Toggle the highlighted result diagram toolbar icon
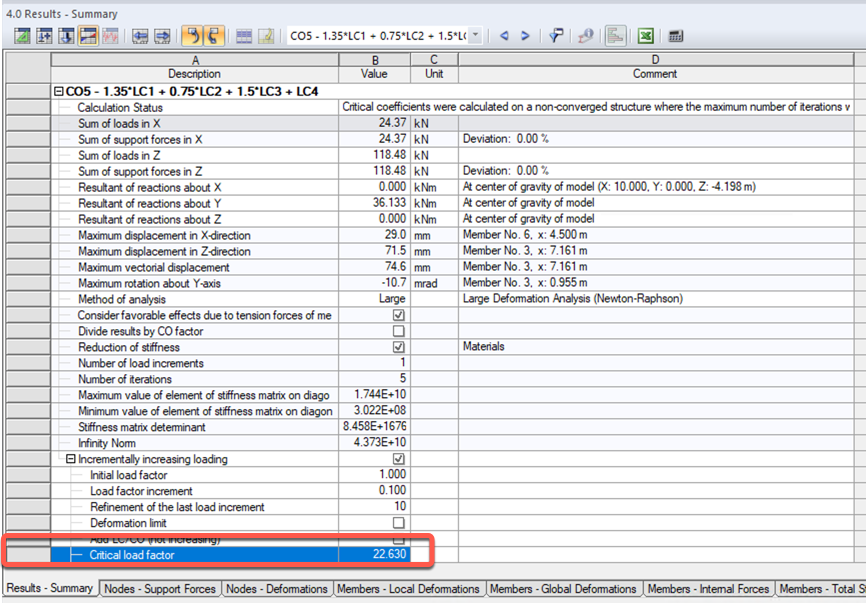 [88, 36]
